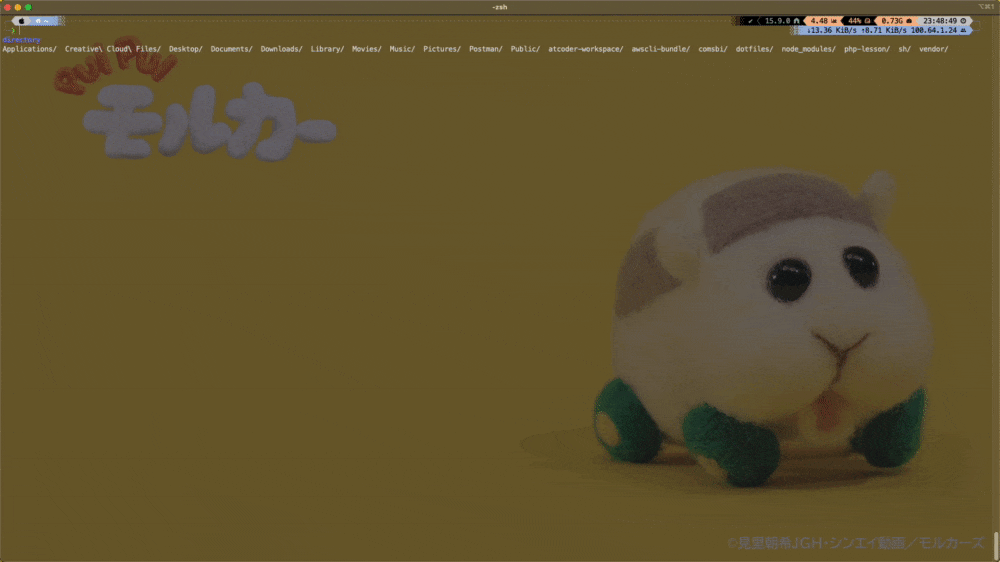Click the disk icon beside 44%

(867, 21)
